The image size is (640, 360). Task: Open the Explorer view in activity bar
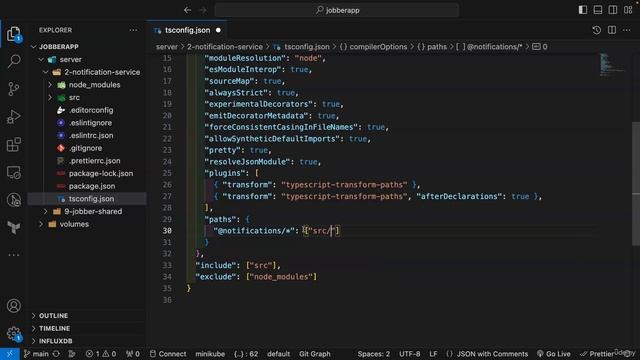(13, 34)
